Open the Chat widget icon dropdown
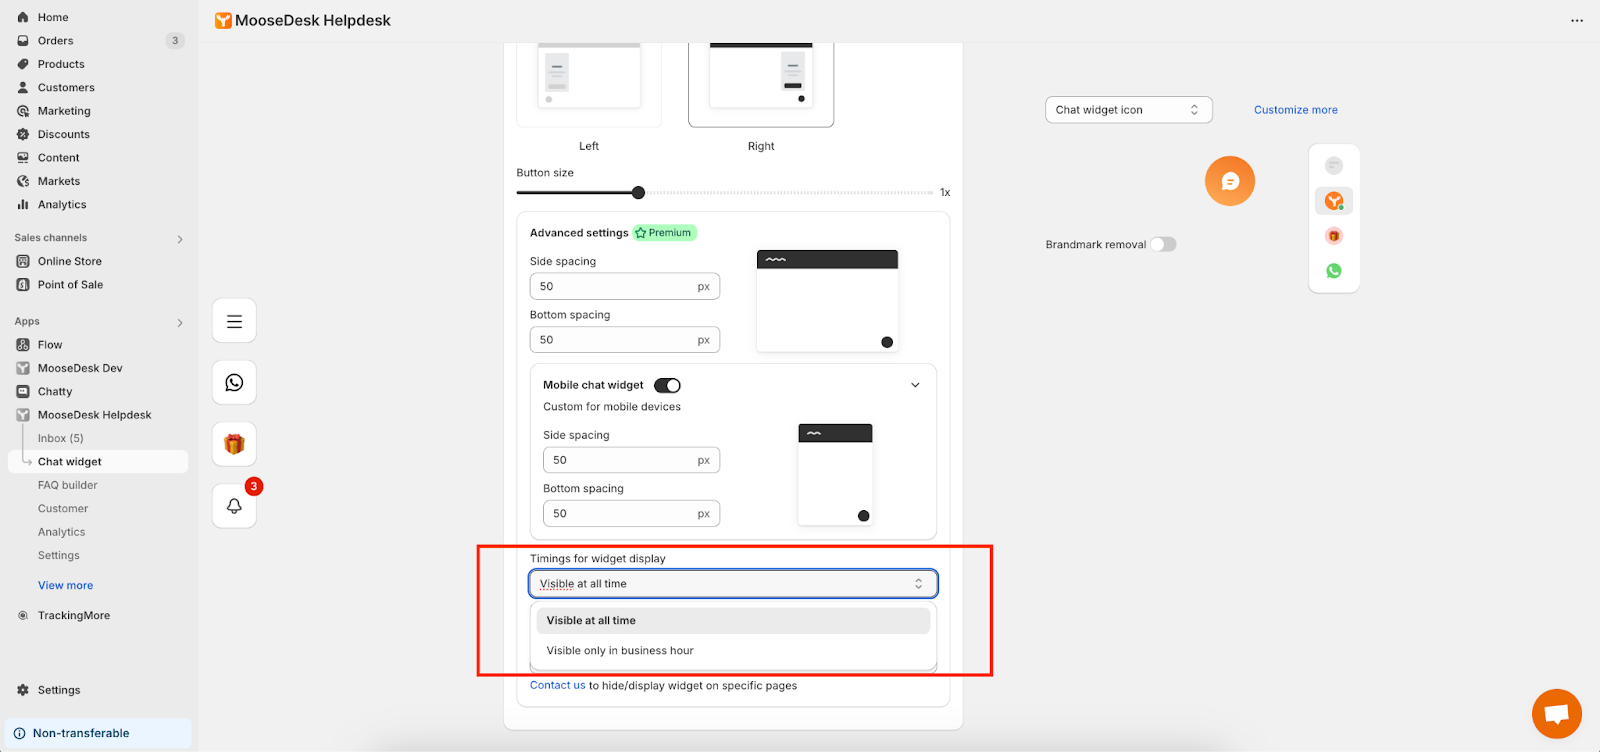 pyautogui.click(x=1129, y=110)
